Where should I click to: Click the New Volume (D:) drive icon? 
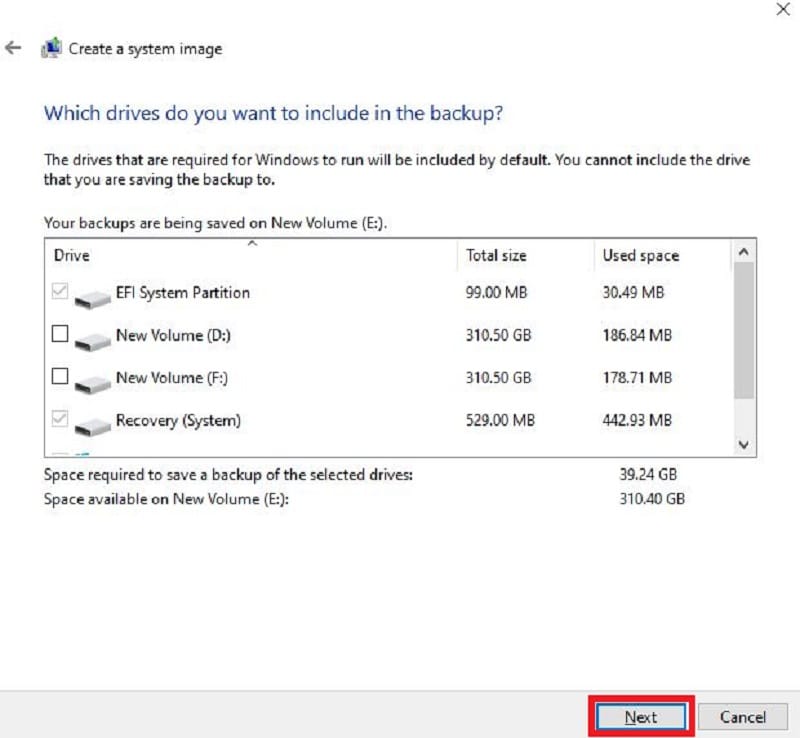[x=92, y=340]
